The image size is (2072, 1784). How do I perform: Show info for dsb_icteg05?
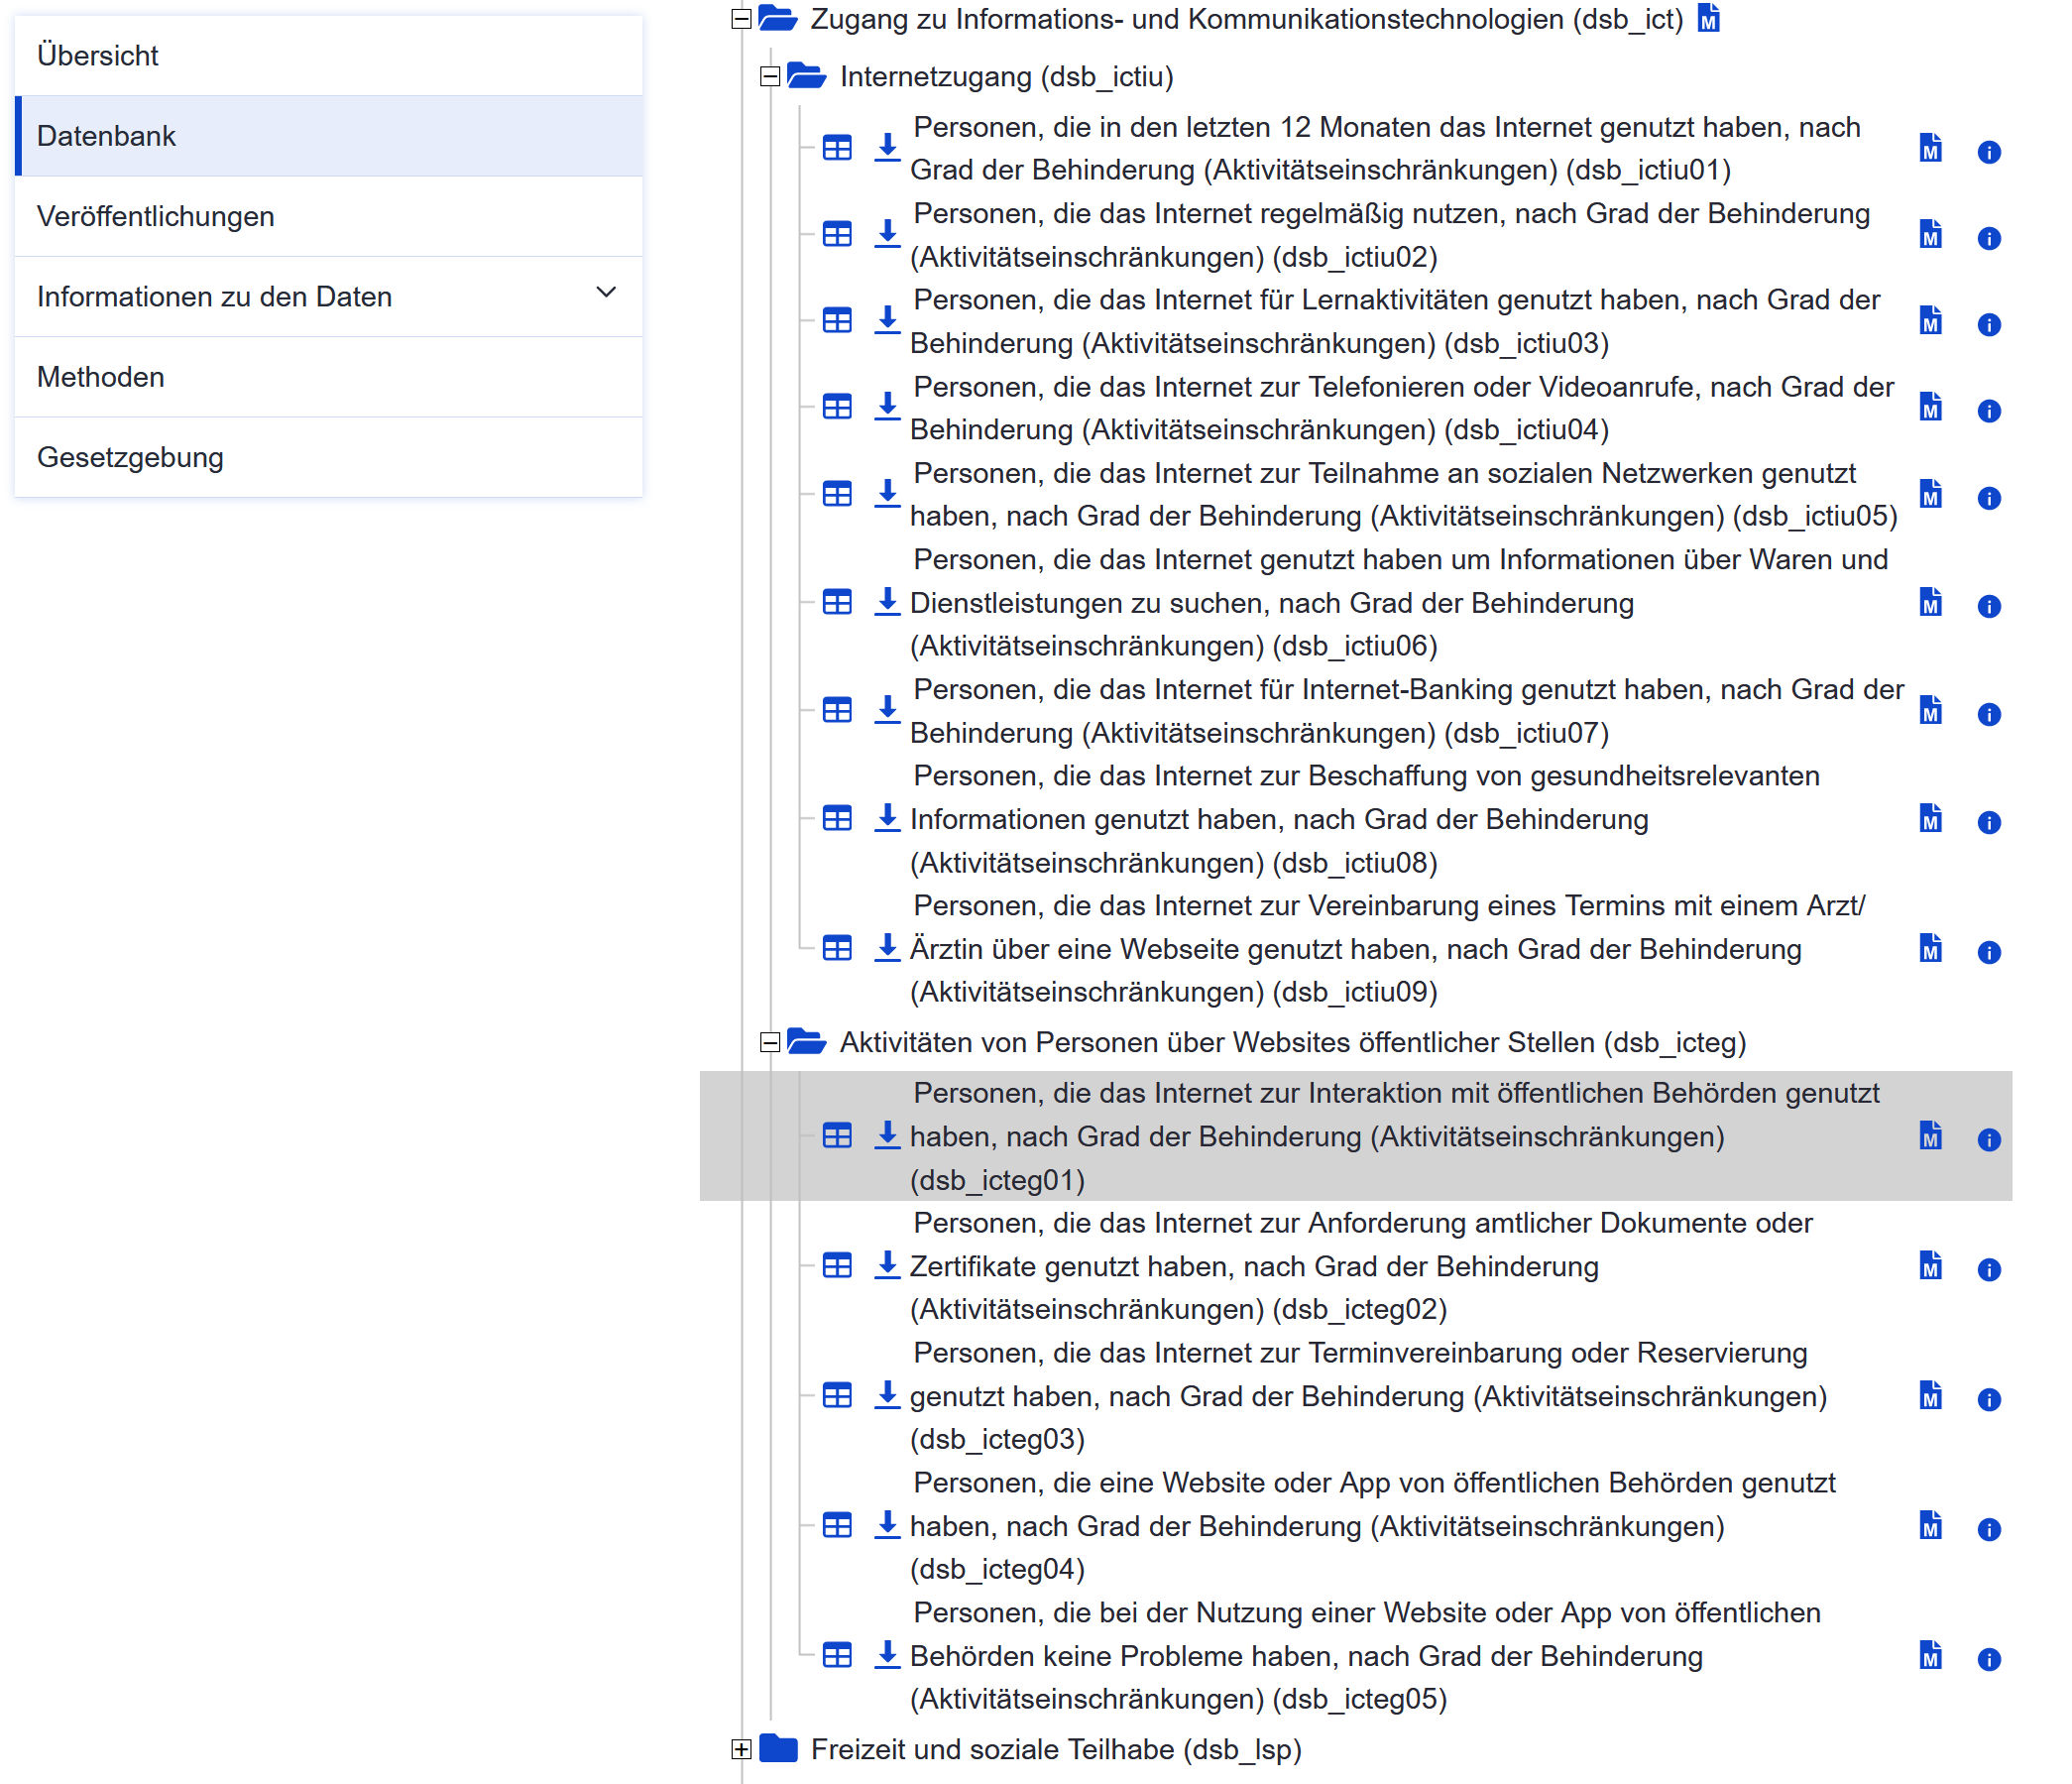tap(1989, 1659)
